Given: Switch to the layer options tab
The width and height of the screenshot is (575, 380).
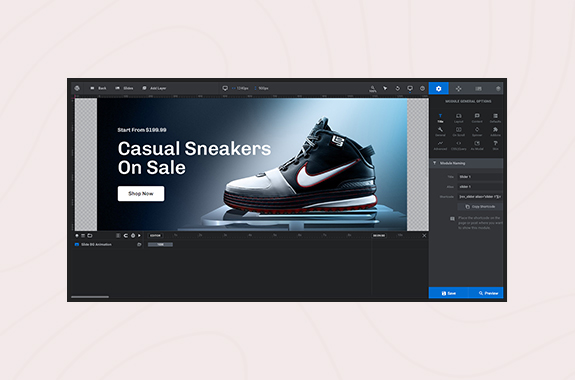Looking at the screenshot, I should click(x=498, y=88).
